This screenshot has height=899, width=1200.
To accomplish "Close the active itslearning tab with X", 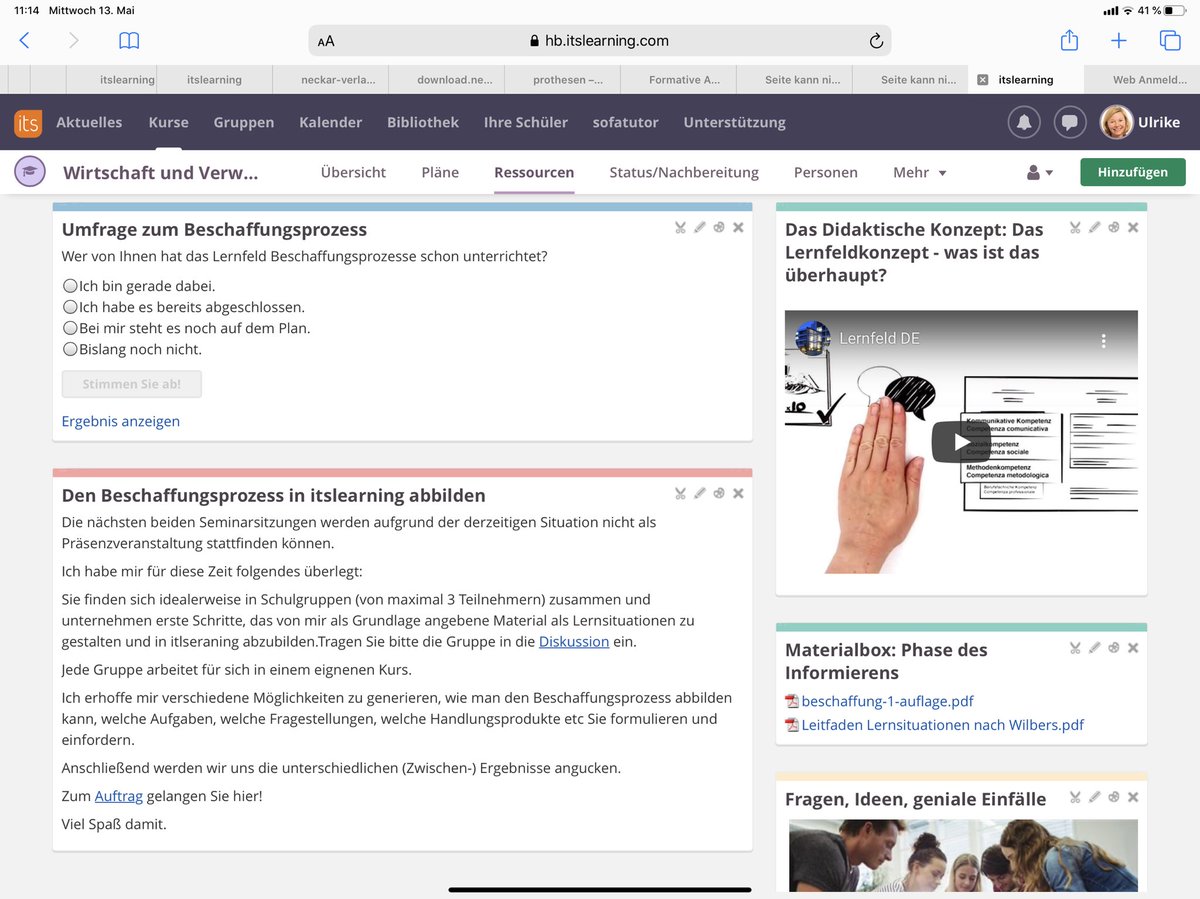I will point(983,80).
